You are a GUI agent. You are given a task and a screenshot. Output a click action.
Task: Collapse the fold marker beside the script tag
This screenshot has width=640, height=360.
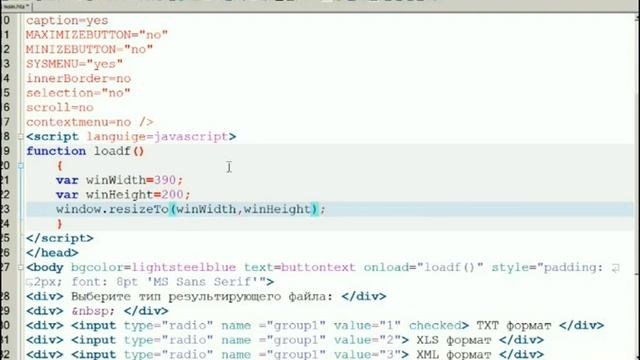click(21, 137)
